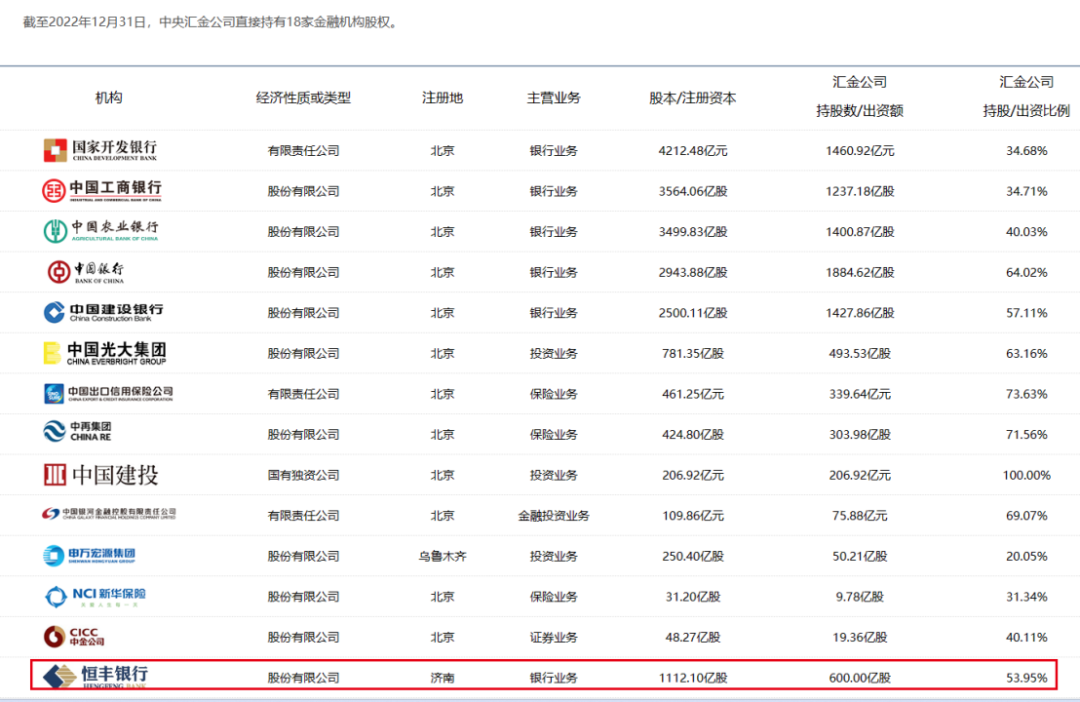Click the 中国建投 logo
1080x702 pixels.
click(x=100, y=474)
